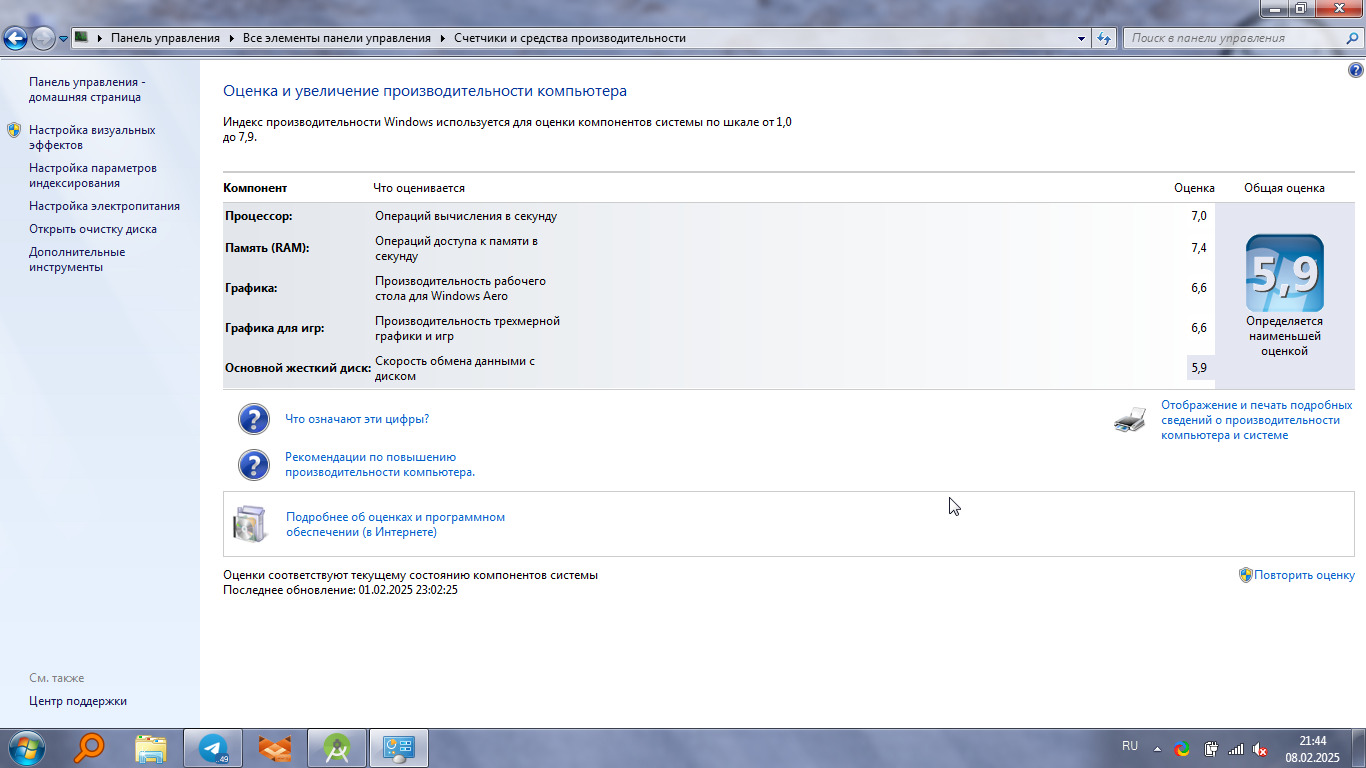This screenshot has height=768, width=1366.
Task: Expand arrow after 'Все элементы панели управления'
Action: [x=442, y=38]
